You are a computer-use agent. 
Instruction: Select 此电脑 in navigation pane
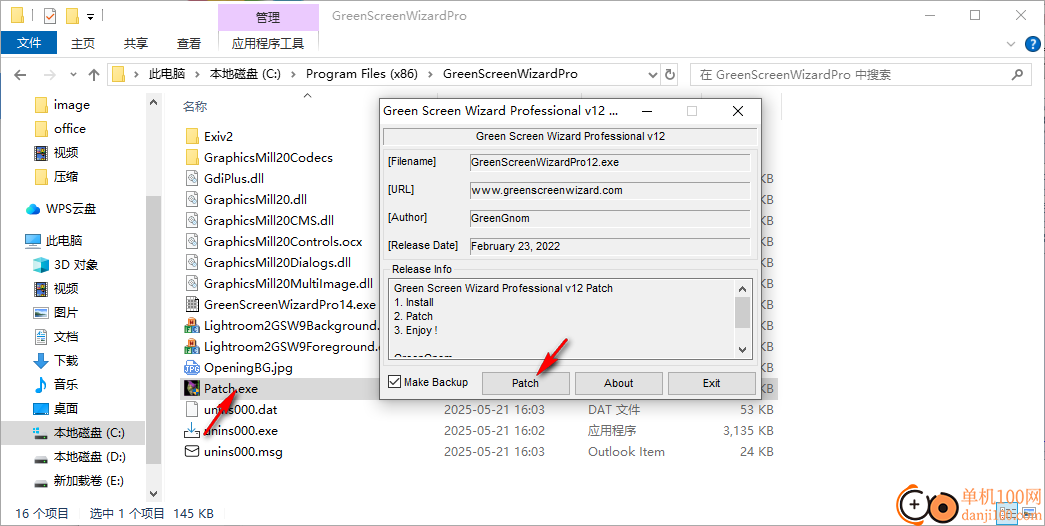pyautogui.click(x=64, y=241)
